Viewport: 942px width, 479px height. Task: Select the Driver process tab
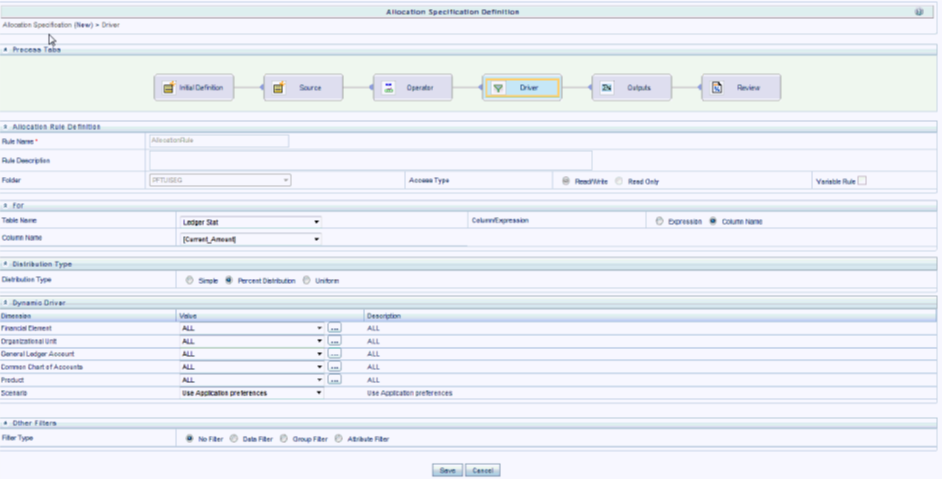point(522,88)
